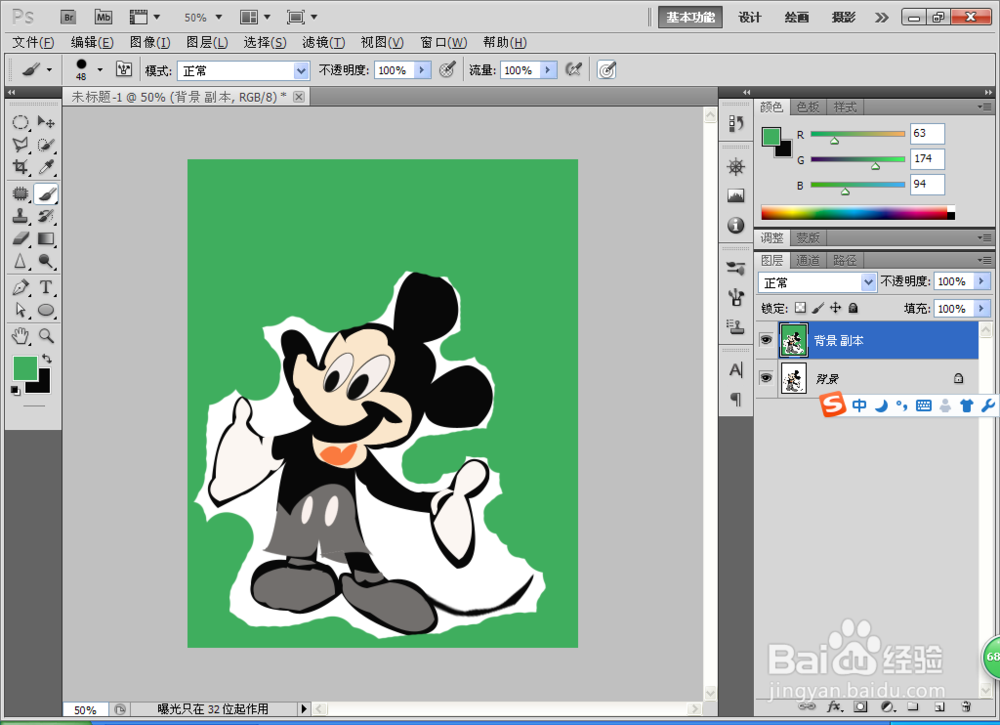Select the History Brush tool
This screenshot has width=1000, height=725.
coord(46,216)
